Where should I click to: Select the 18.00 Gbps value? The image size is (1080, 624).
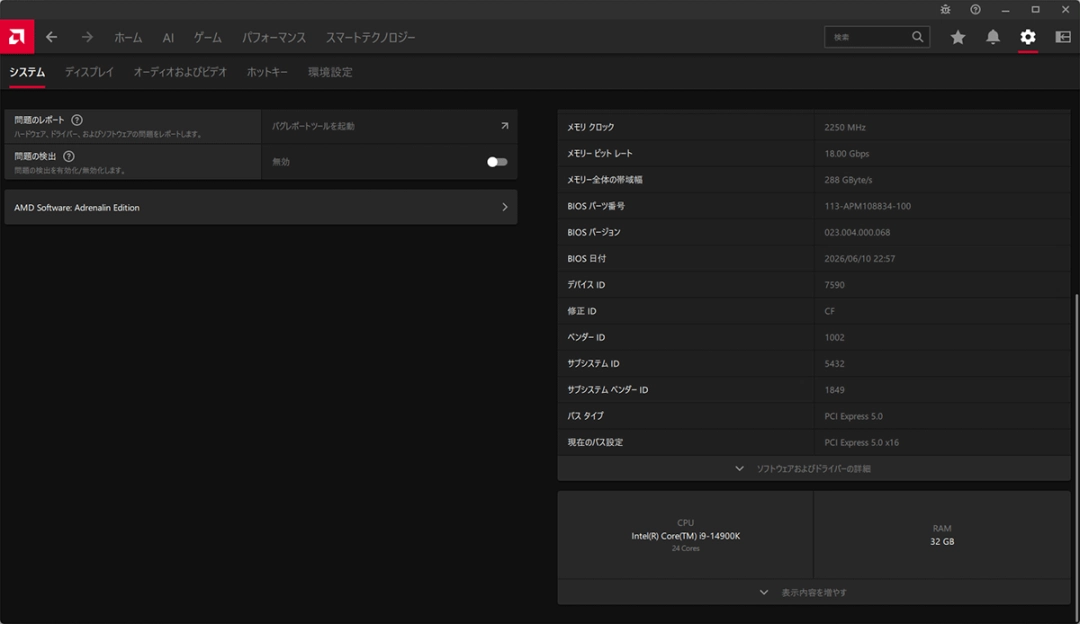coord(847,154)
